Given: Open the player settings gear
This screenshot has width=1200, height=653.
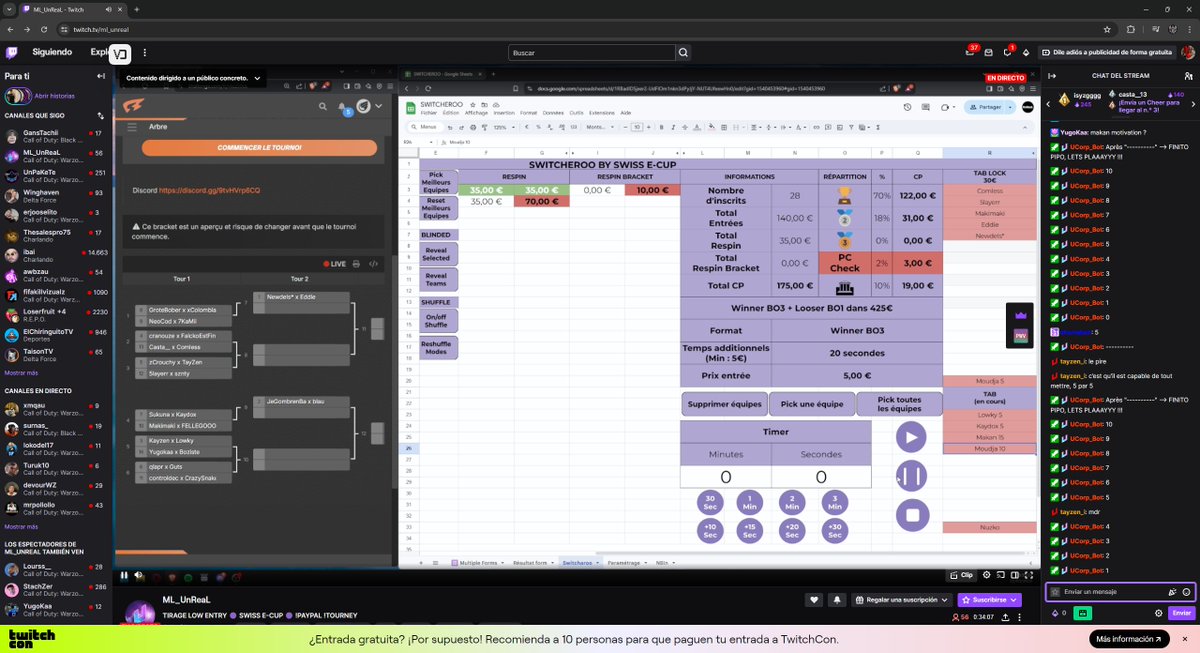Looking at the screenshot, I should pyautogui.click(x=987, y=575).
